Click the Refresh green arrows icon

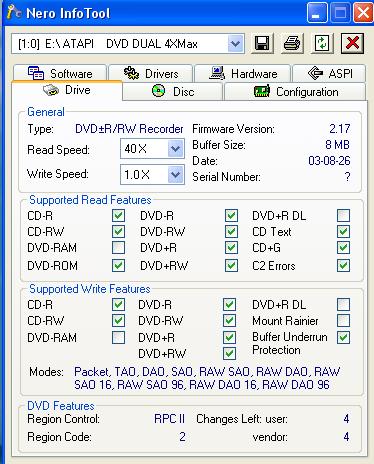click(x=322, y=43)
